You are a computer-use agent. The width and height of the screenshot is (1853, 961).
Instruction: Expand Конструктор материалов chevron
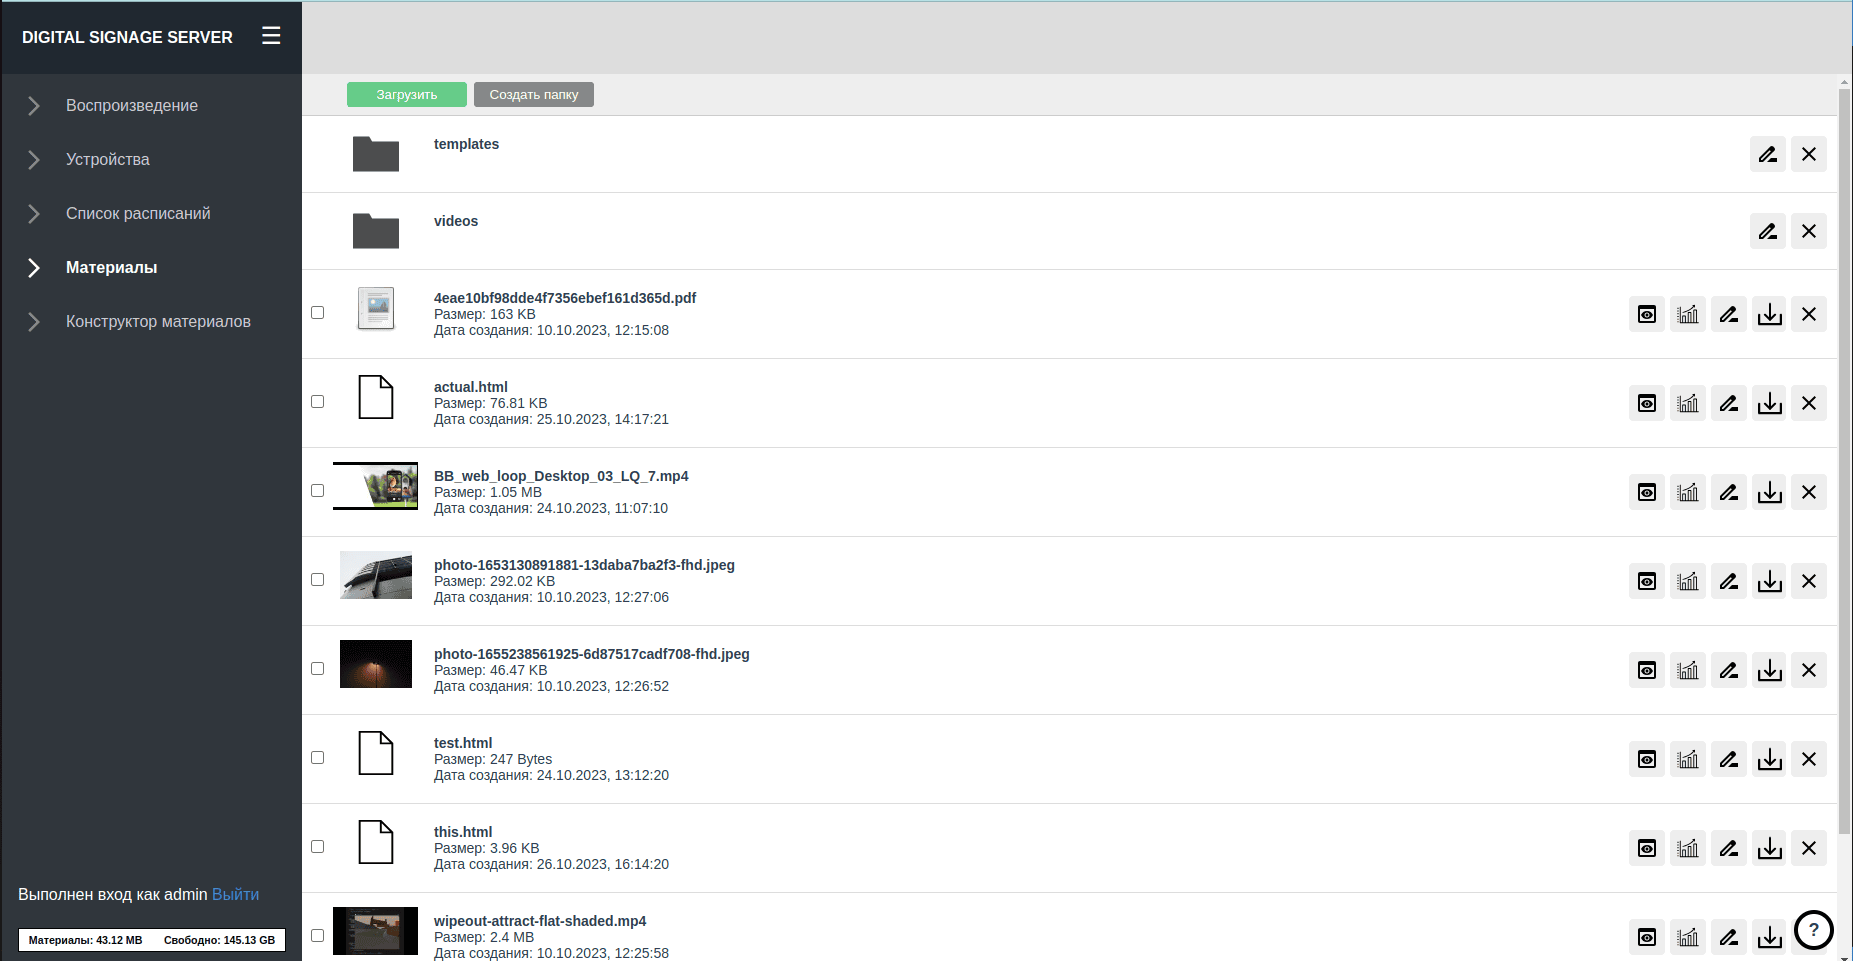point(34,322)
